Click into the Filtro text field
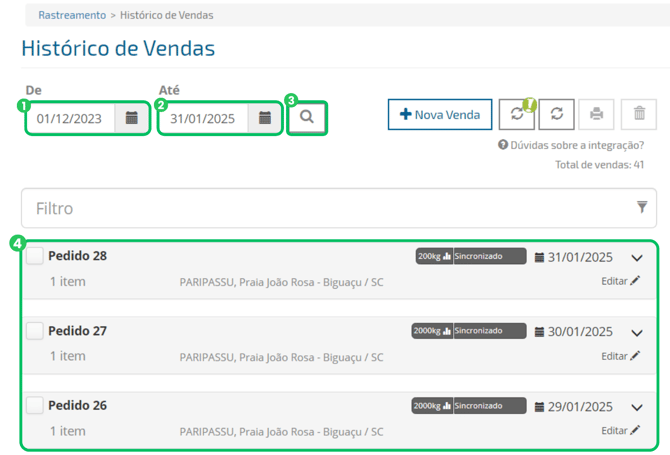This screenshot has width=670, height=455. (320, 208)
